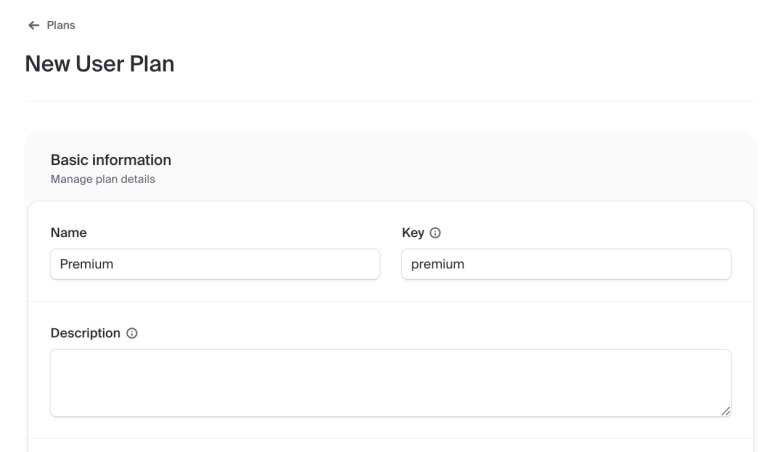Click inside the empty Description textarea
Screen dimensions: 773x452
pyautogui.click(x=390, y=383)
